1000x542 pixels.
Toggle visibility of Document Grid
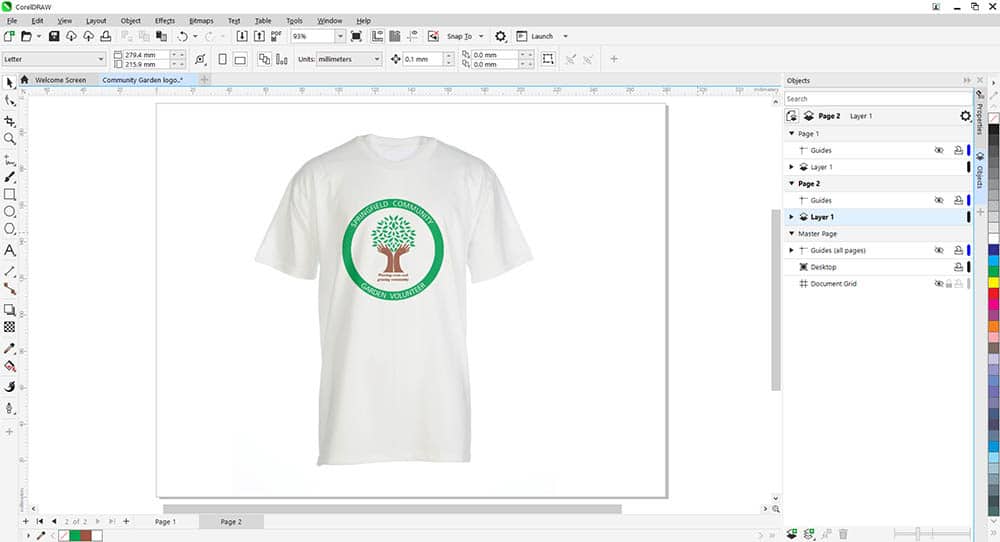[939, 284]
